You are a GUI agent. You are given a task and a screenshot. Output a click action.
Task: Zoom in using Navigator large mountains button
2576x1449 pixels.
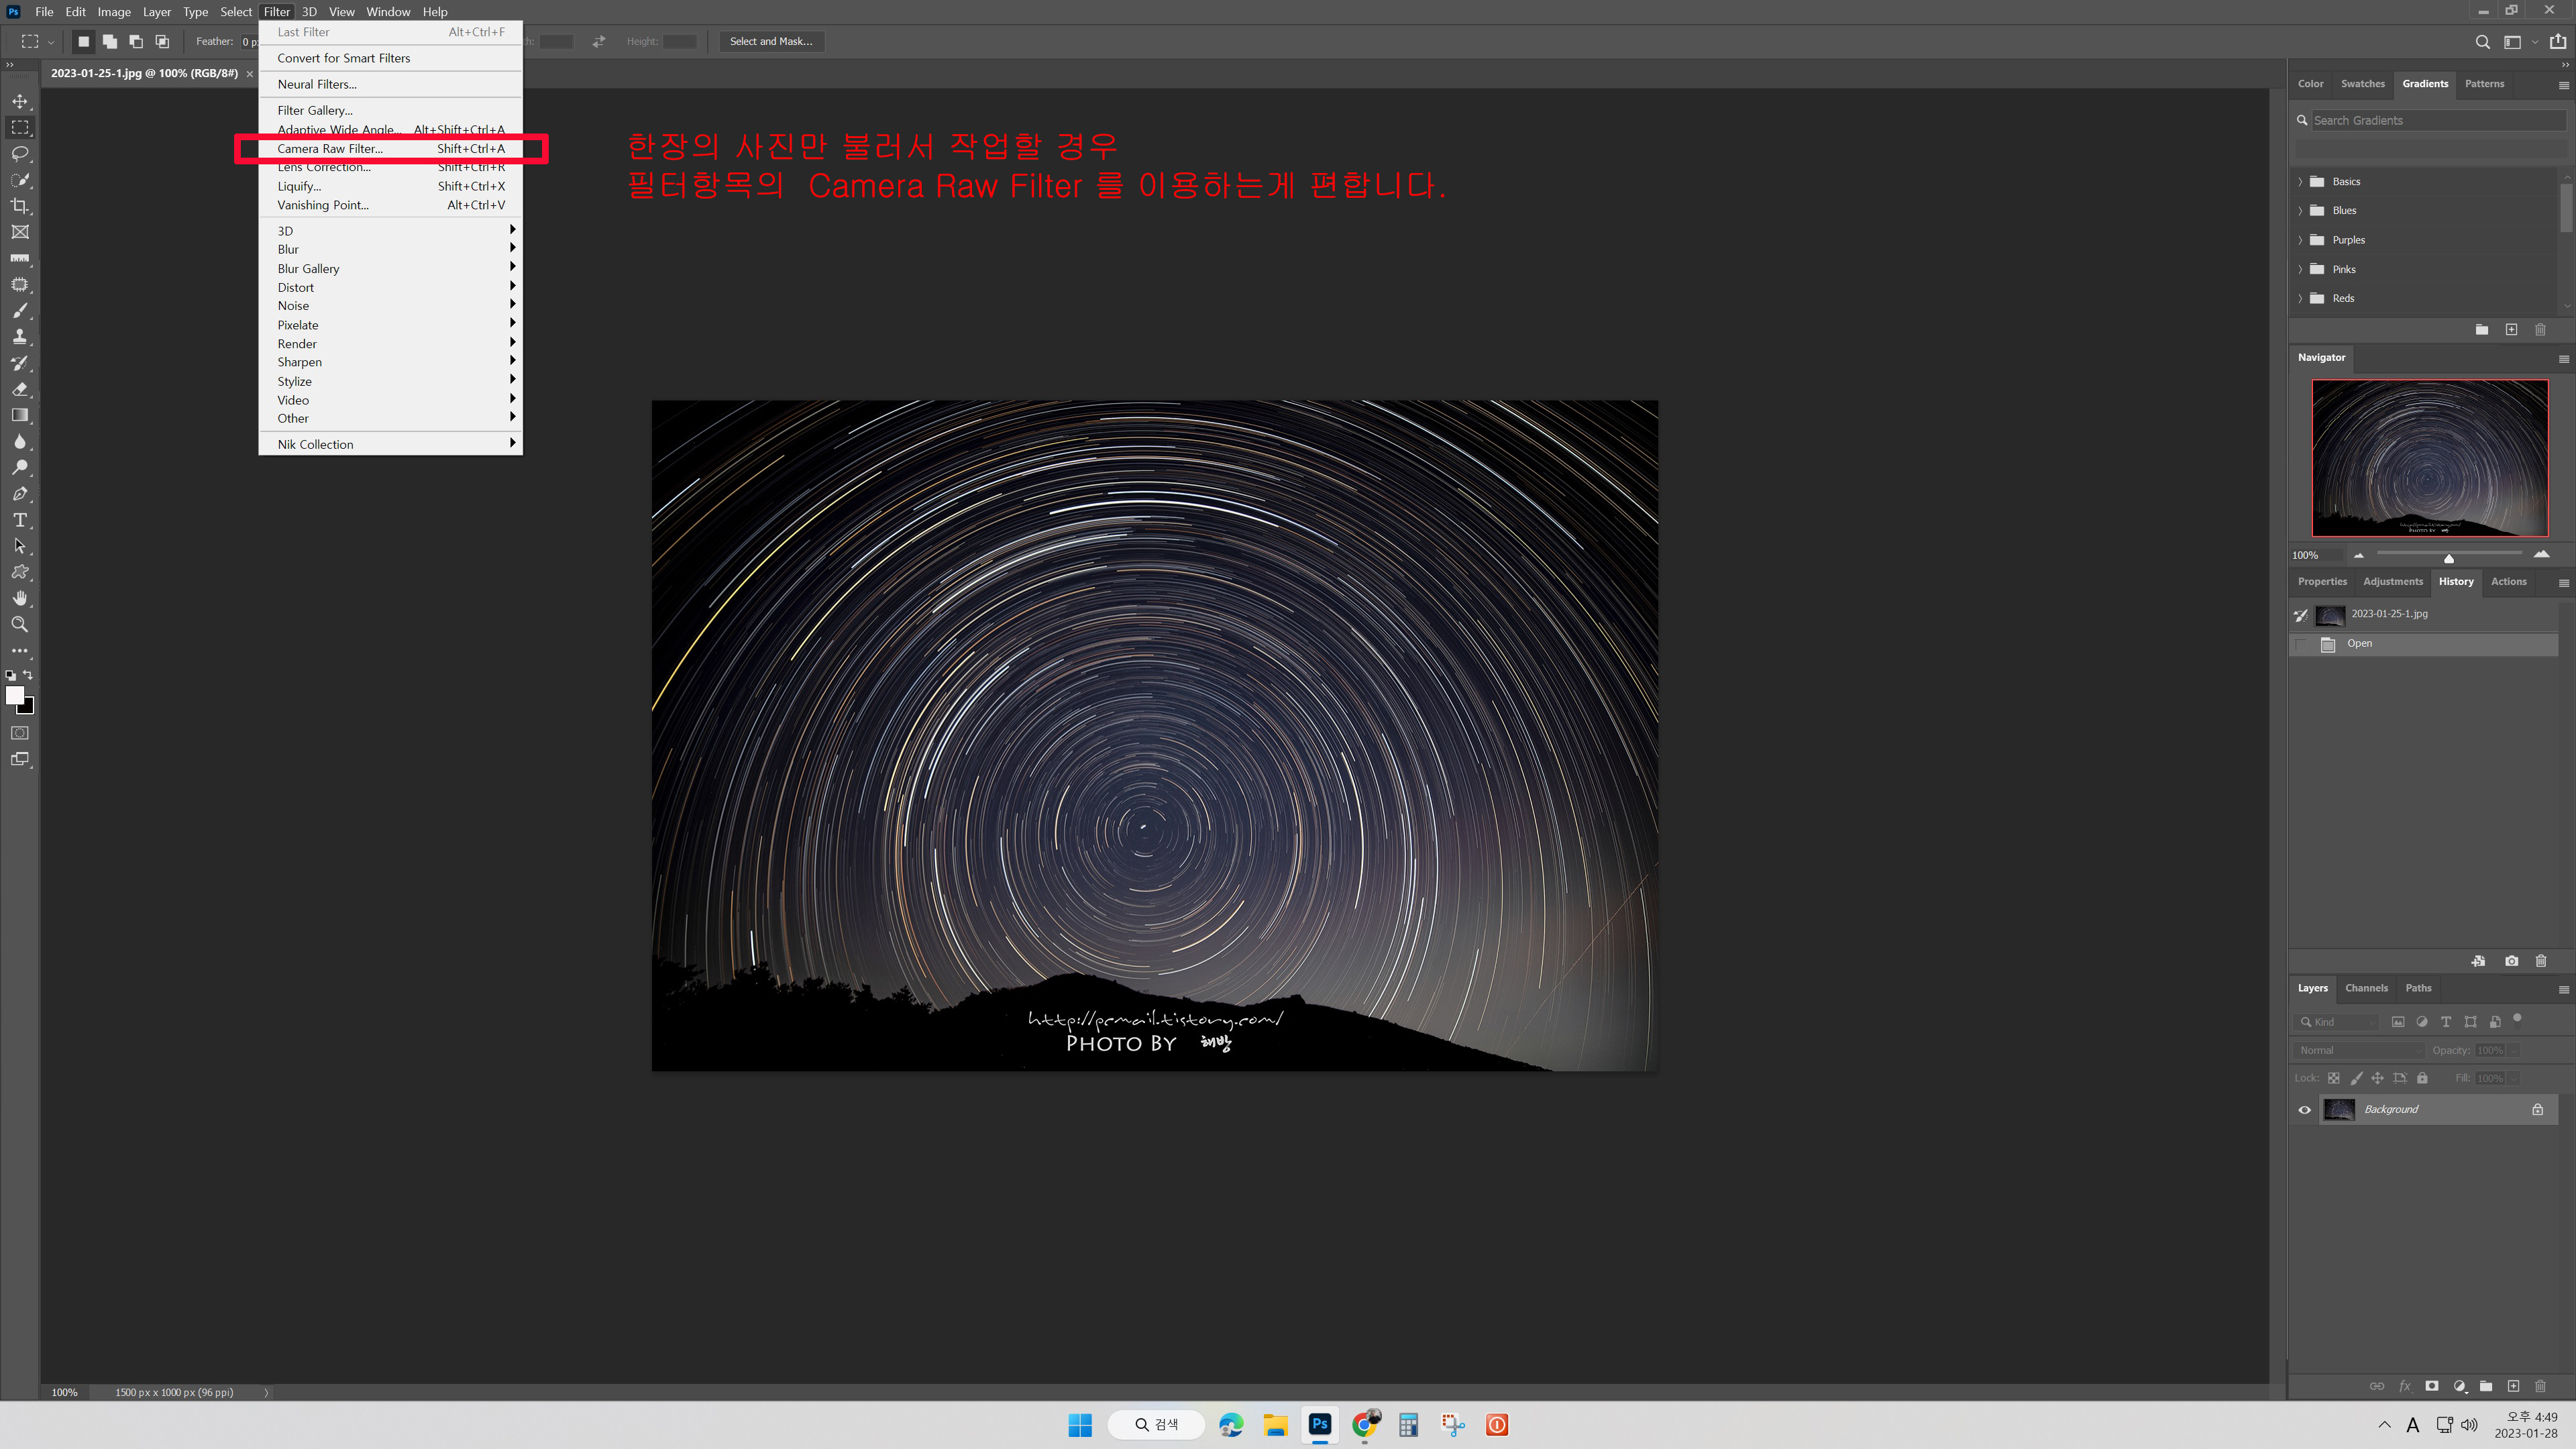(x=2541, y=554)
